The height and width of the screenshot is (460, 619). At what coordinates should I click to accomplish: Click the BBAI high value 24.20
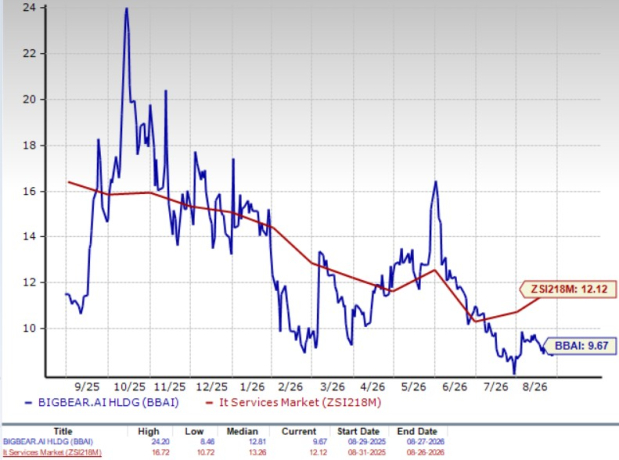pyautogui.click(x=160, y=441)
